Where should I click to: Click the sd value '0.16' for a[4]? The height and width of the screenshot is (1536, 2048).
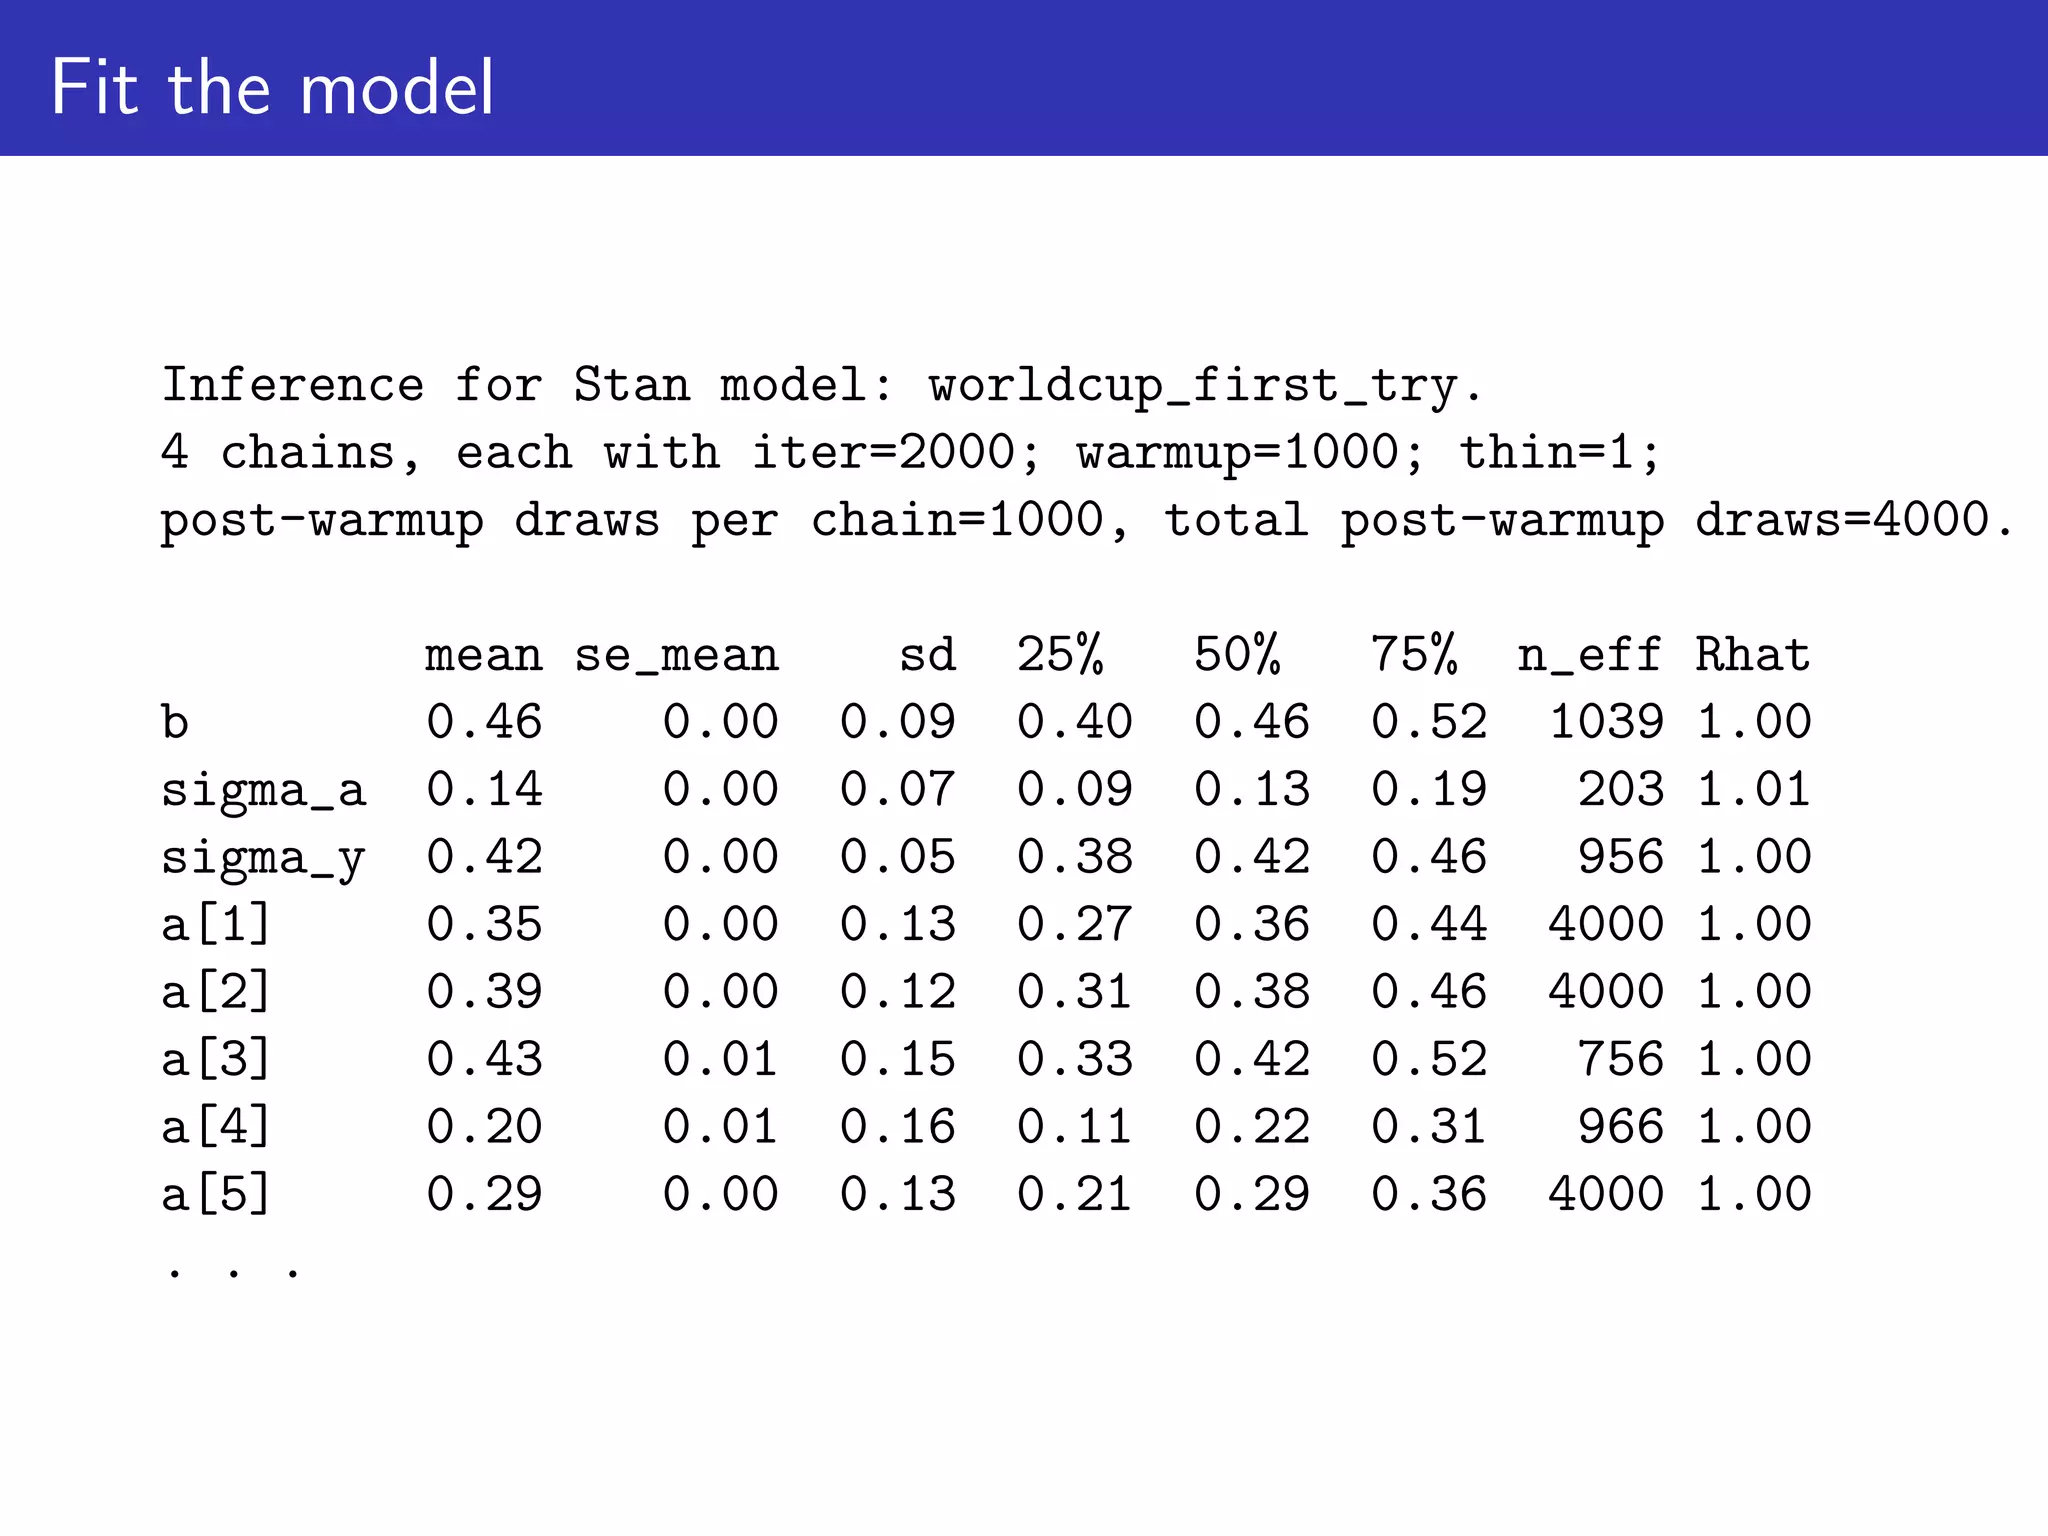click(898, 1127)
